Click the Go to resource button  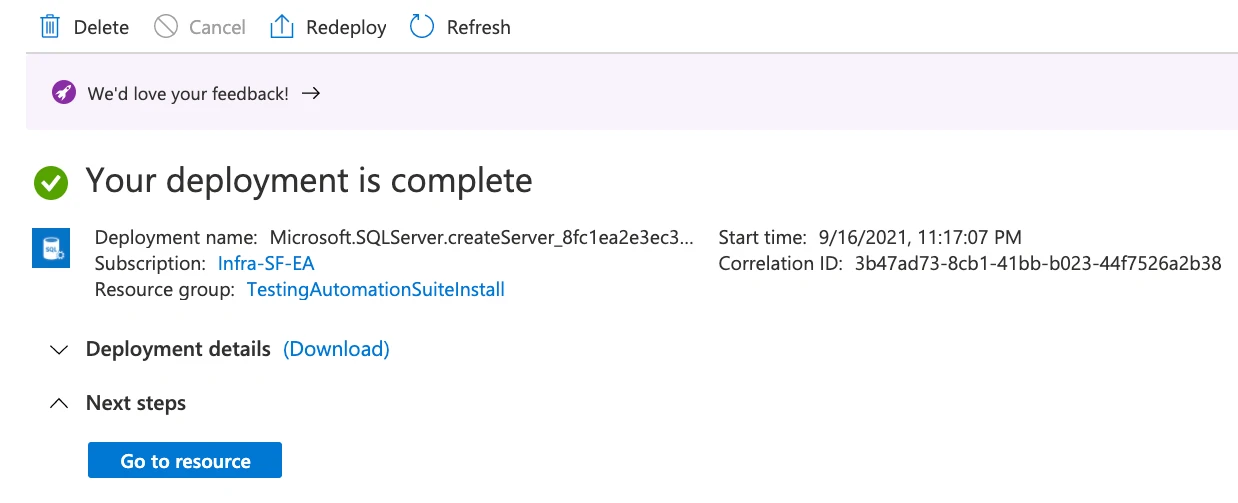(185, 461)
